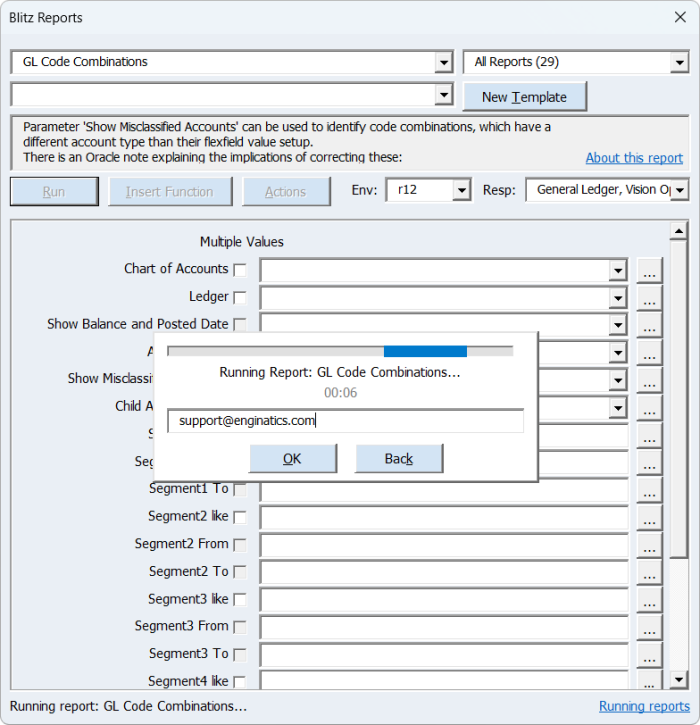The image size is (700, 725).
Task: Open Chart of Accounts value dropdown arrow
Action: click(x=618, y=270)
